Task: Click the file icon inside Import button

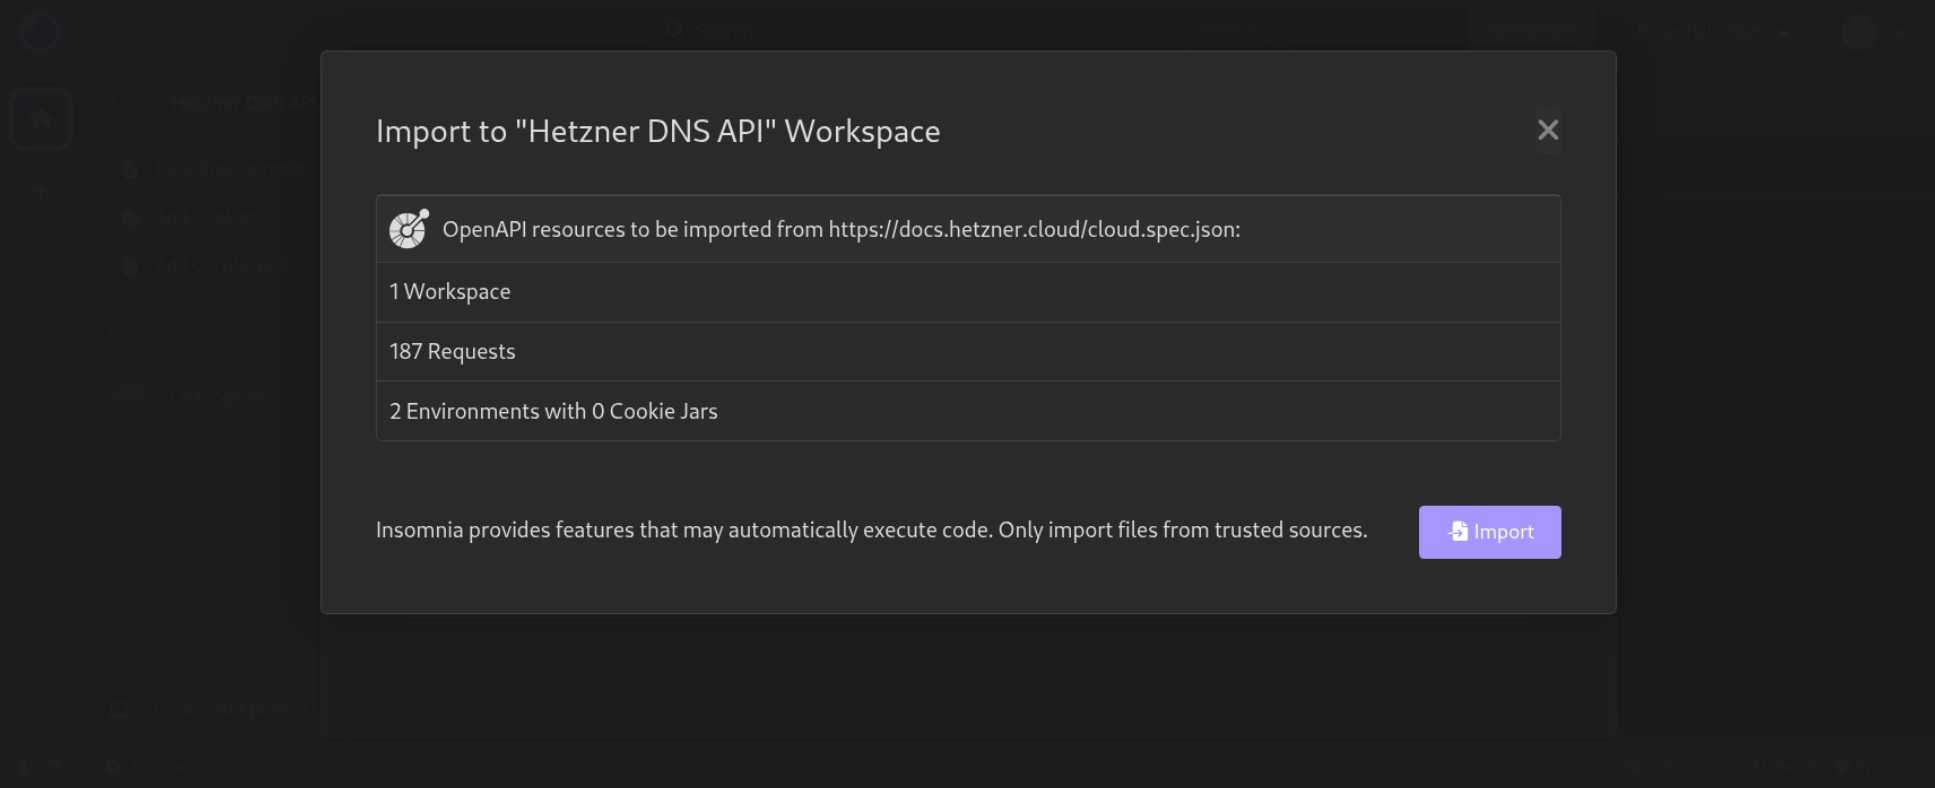Action: click(x=1458, y=531)
